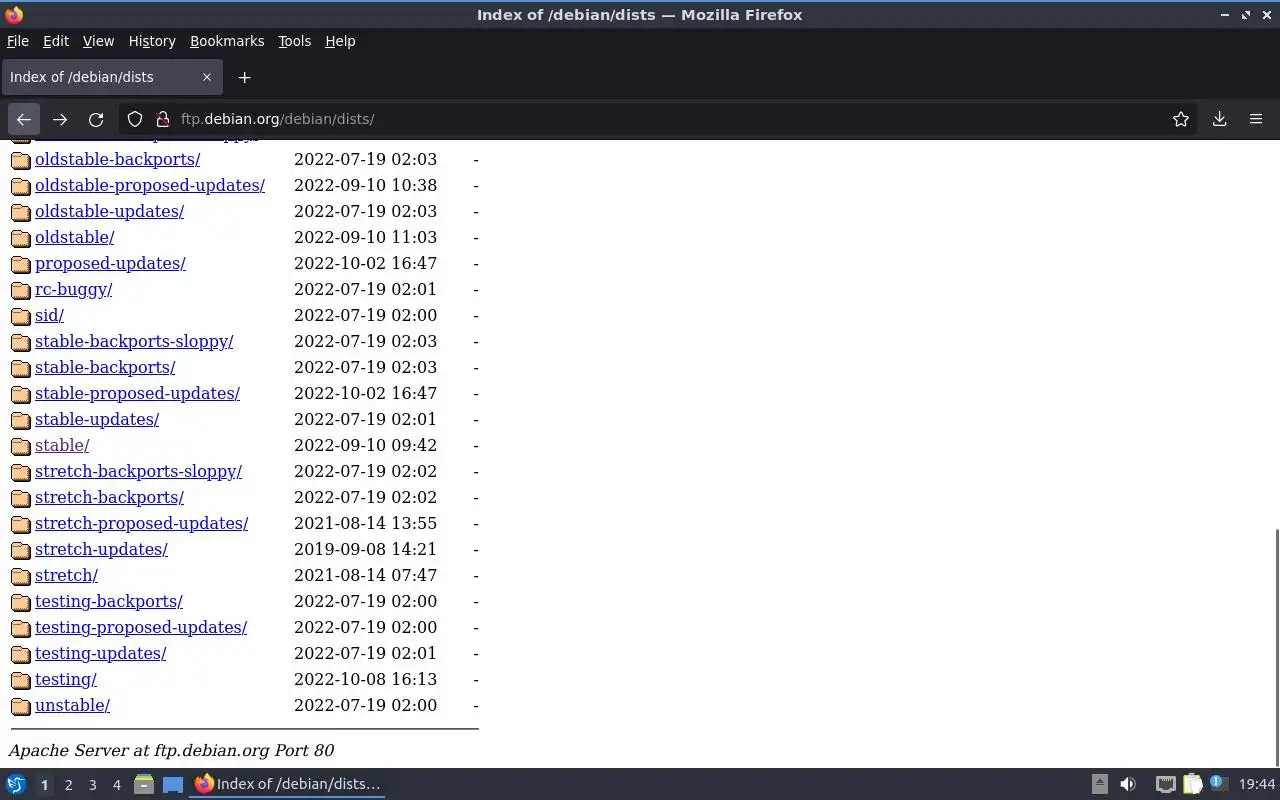
Task: Open the stretch-updates/ directory
Action: click(101, 549)
